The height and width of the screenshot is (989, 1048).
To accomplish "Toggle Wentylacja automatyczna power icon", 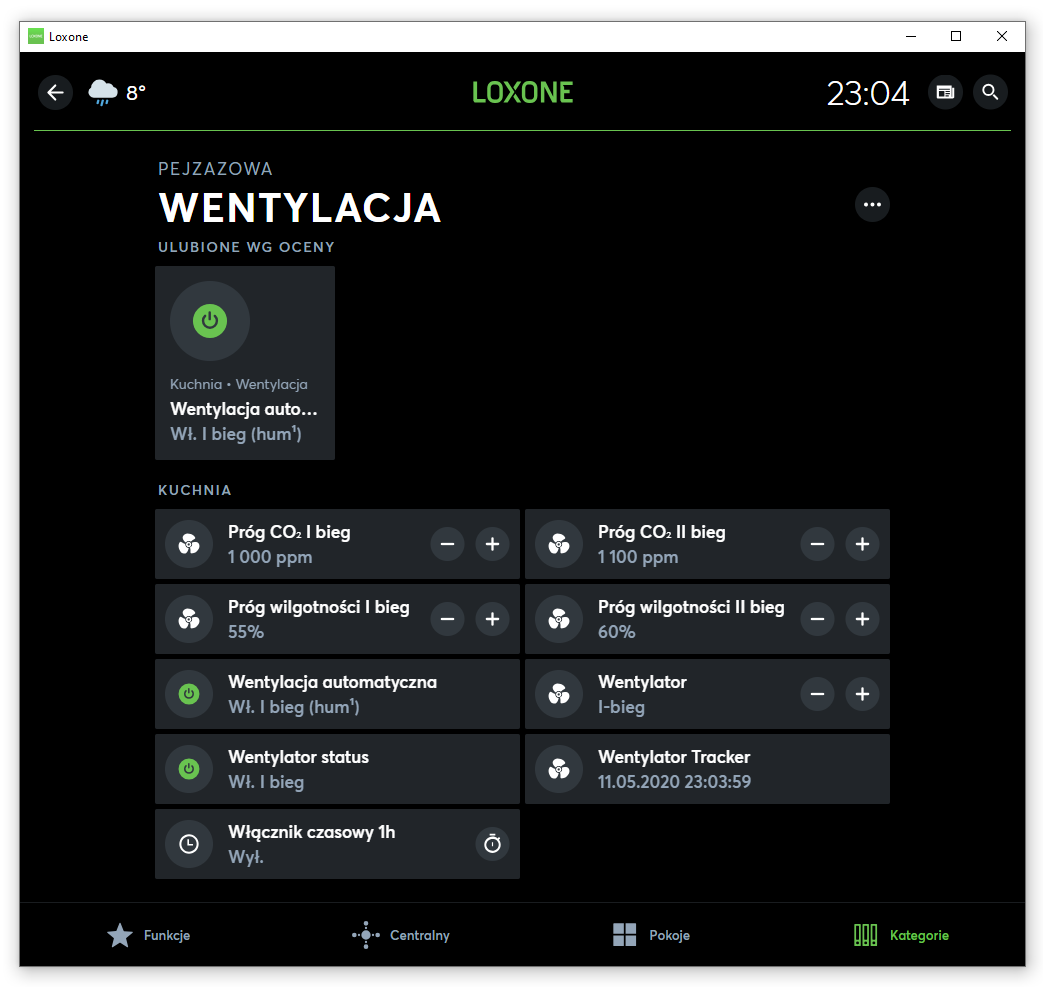I will click(x=189, y=694).
